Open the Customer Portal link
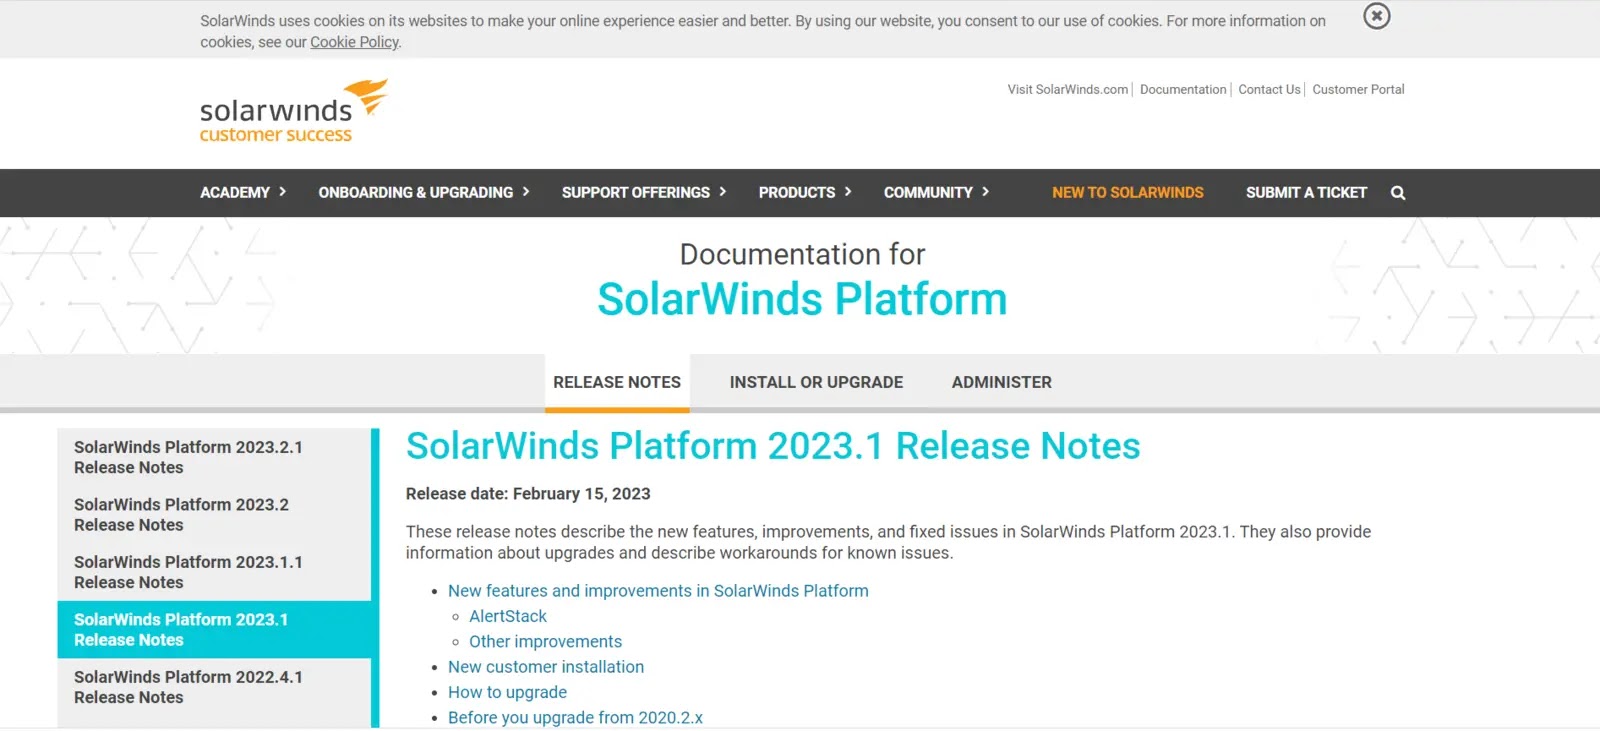The width and height of the screenshot is (1600, 731). tap(1358, 89)
